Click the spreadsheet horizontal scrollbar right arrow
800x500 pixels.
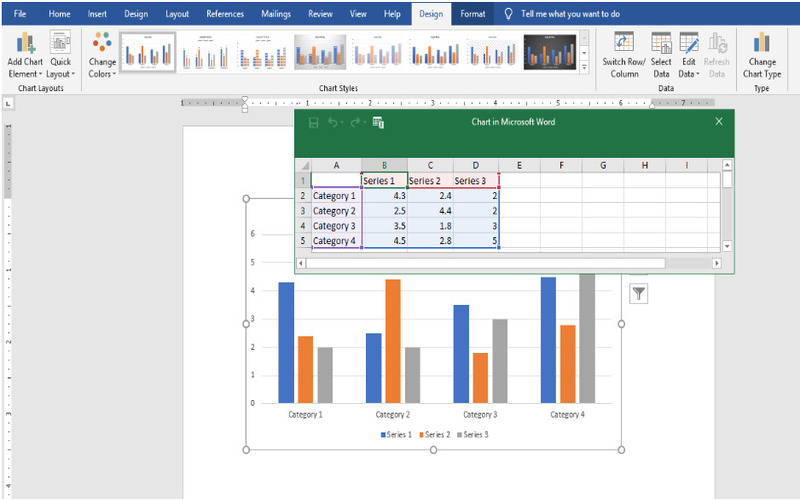tap(716, 263)
